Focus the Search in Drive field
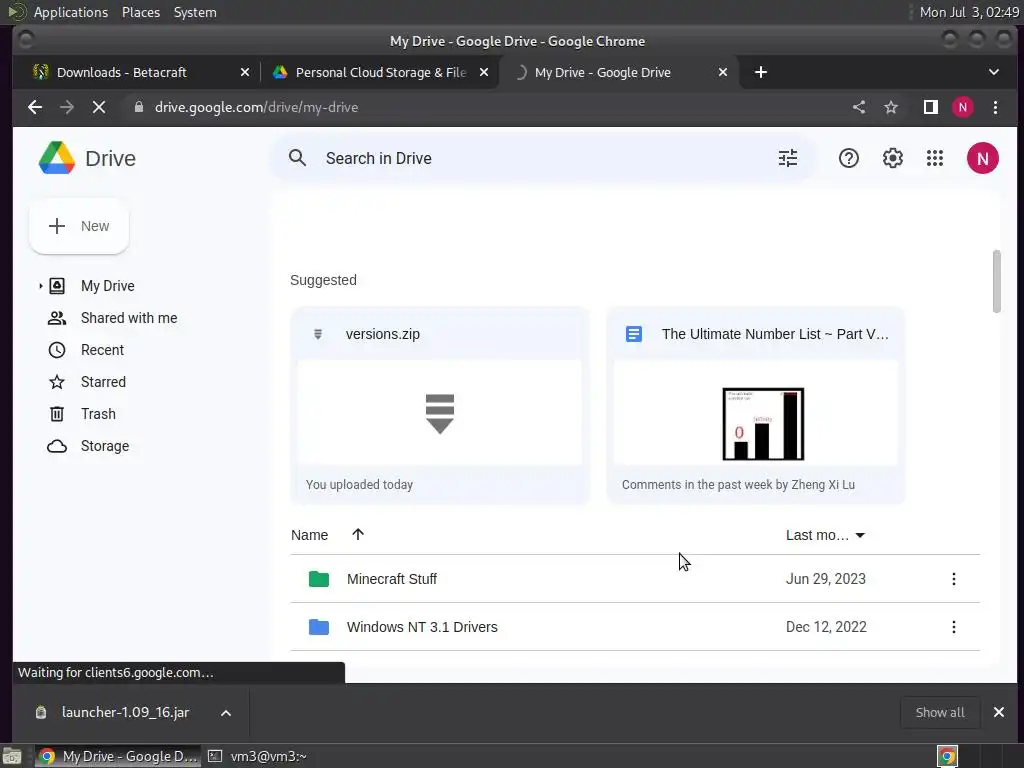 click(542, 158)
